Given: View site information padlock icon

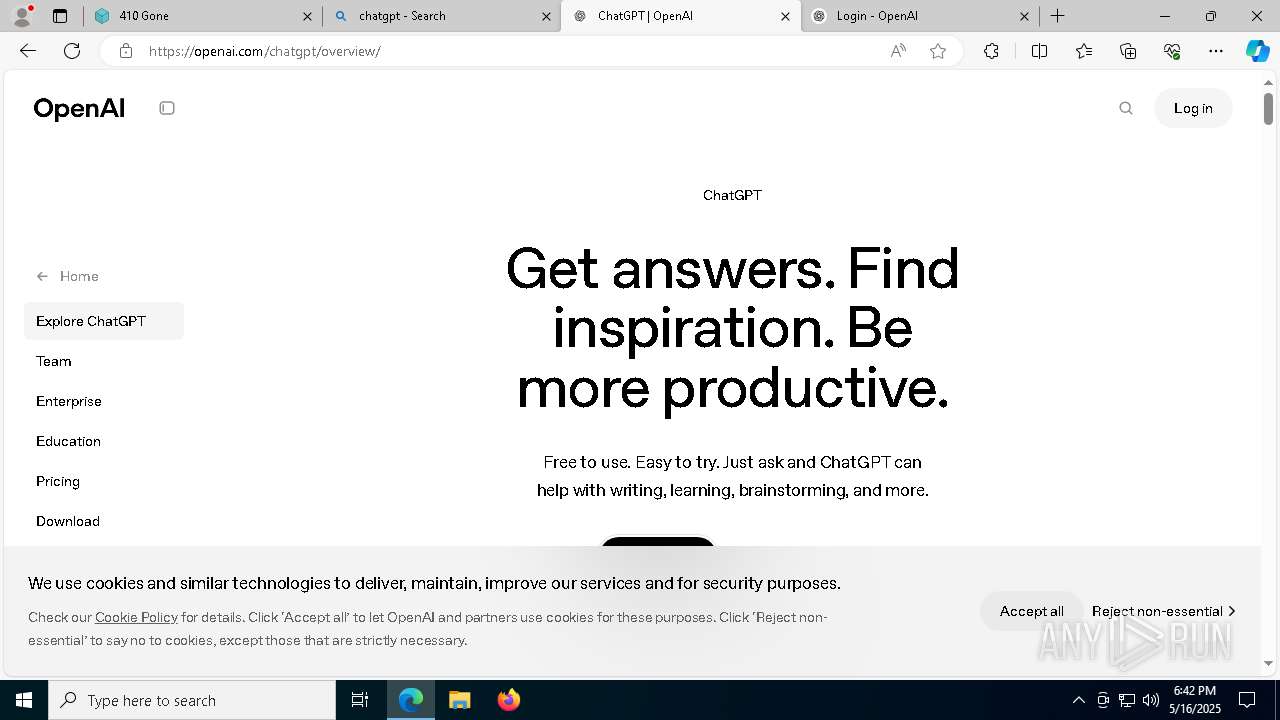Looking at the screenshot, I should [x=126, y=51].
